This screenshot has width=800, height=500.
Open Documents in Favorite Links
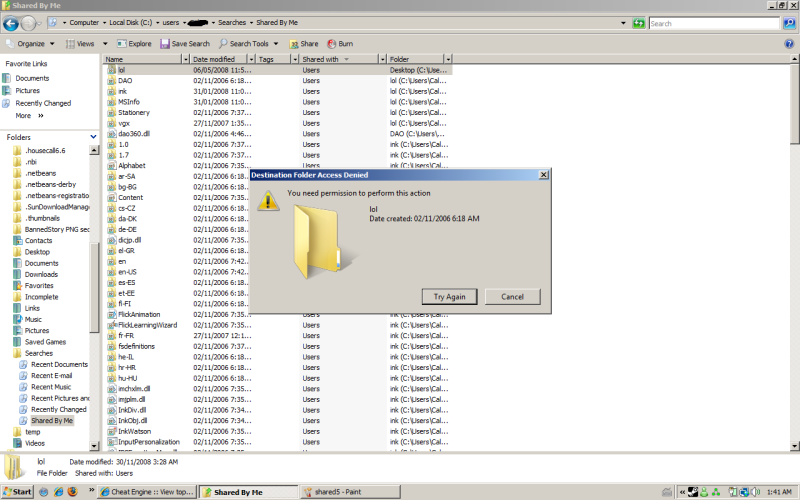click(32, 78)
